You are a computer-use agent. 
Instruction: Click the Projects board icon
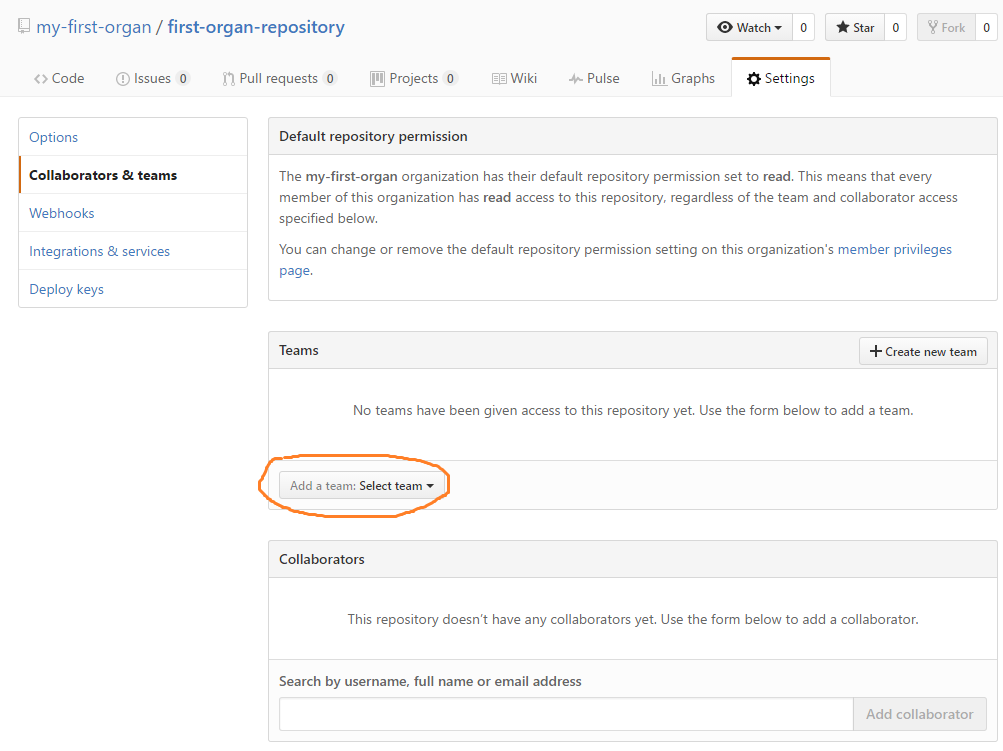tap(377, 79)
